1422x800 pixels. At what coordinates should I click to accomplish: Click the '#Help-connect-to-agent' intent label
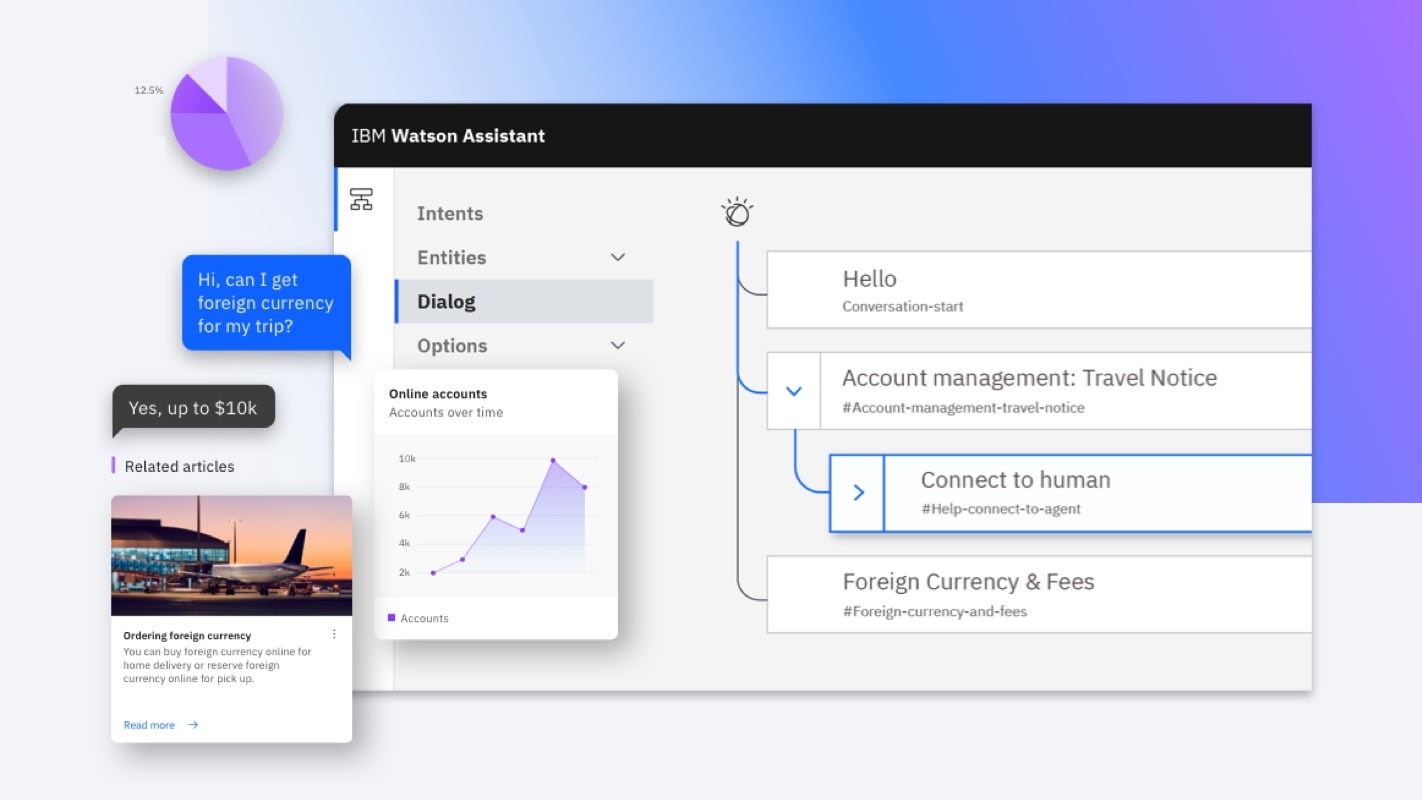point(1001,509)
